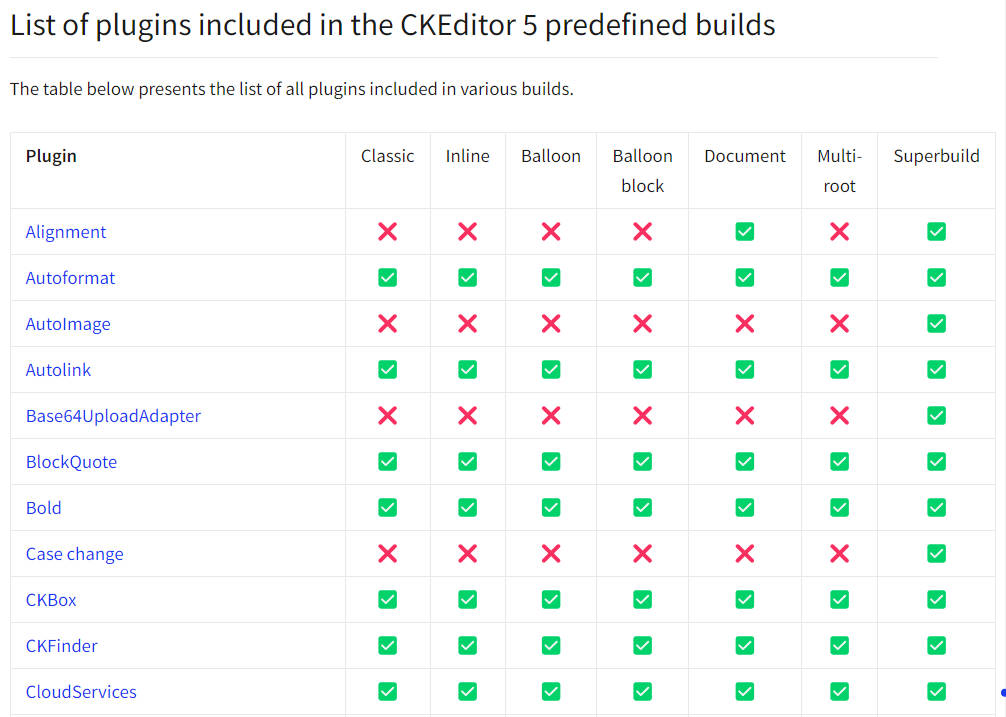Click the red X for Base64UploadAdapter under Inline
Viewport: 1006px width, 717px height.
pyautogui.click(x=468, y=416)
